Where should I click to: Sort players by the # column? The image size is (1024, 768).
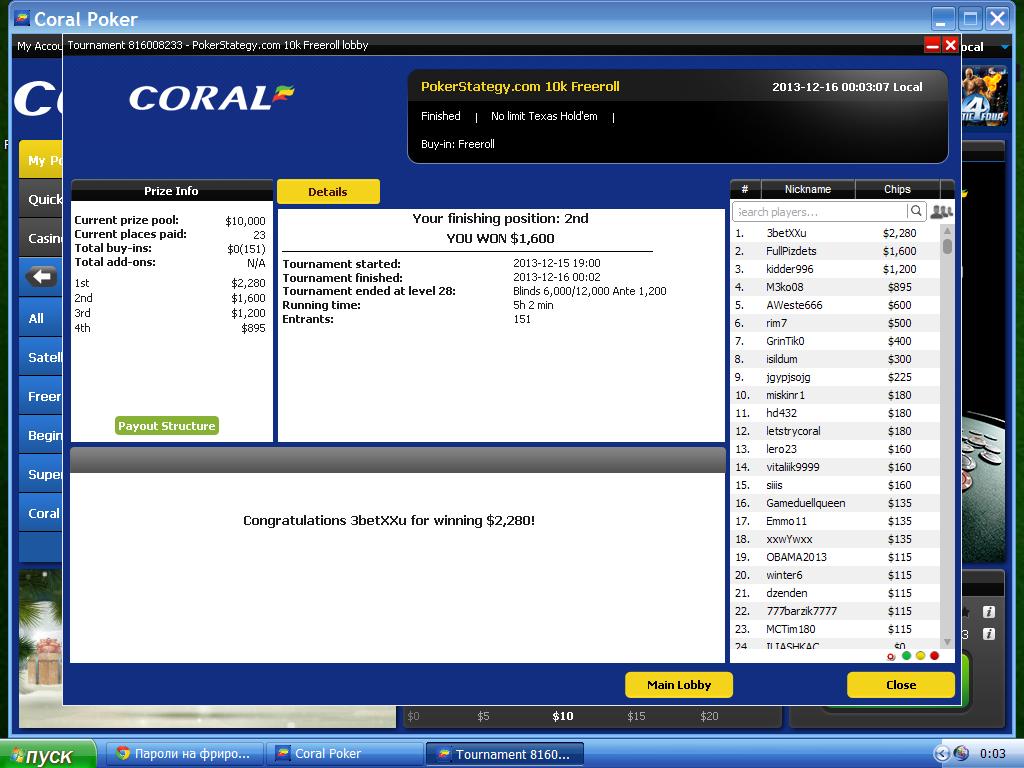click(744, 189)
